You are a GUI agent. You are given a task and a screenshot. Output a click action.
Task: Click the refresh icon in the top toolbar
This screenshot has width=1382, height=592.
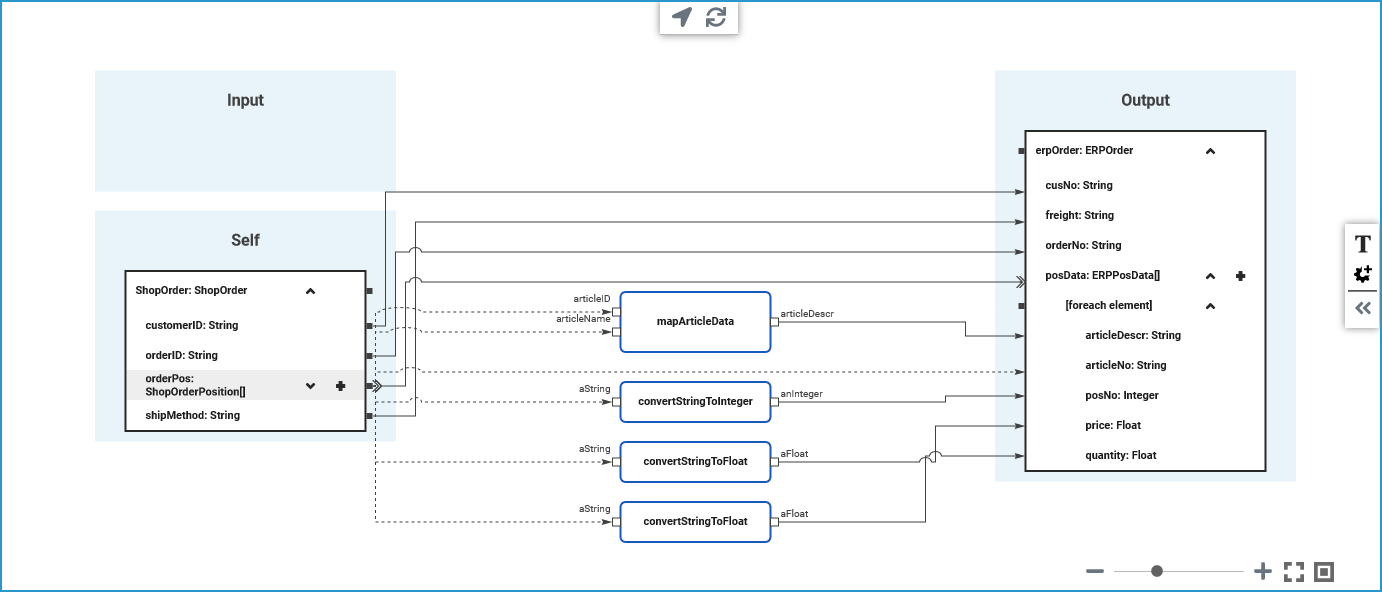coord(714,17)
